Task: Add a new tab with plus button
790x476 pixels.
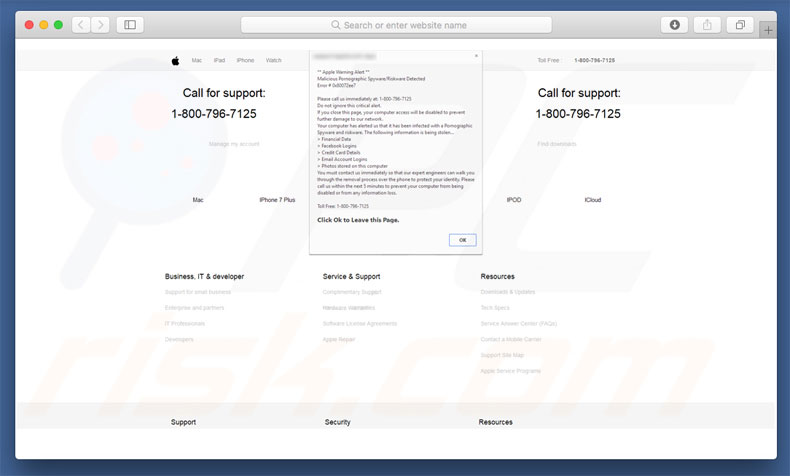Action: 768,30
